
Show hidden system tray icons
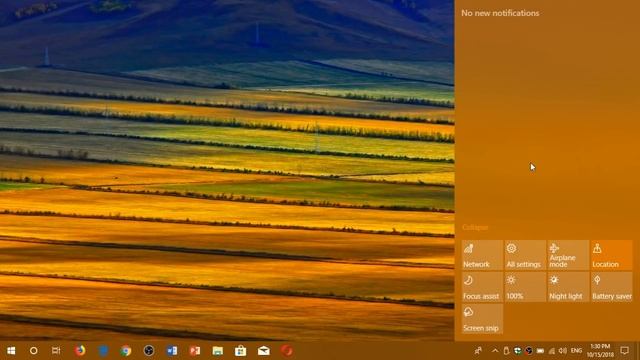click(x=495, y=351)
